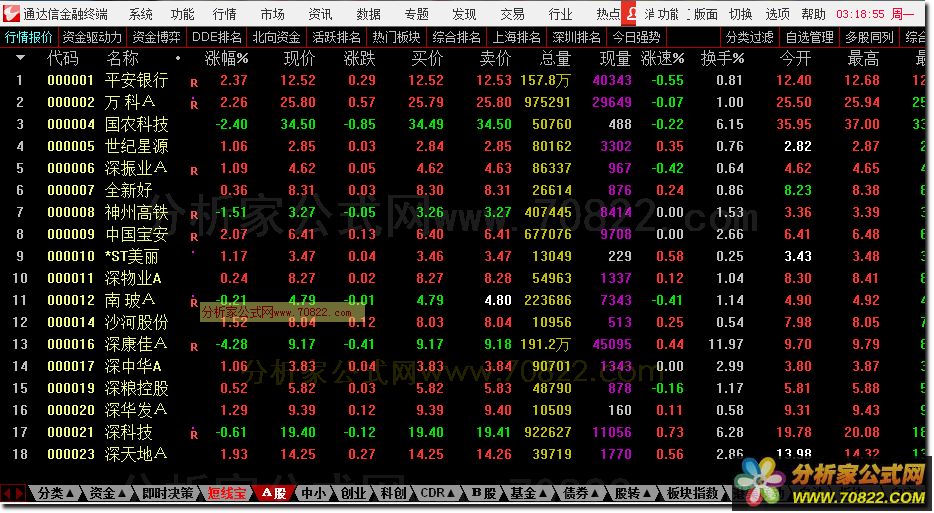
Task: Click the left scroll arrow beside bottom tabs
Action: 7,493
